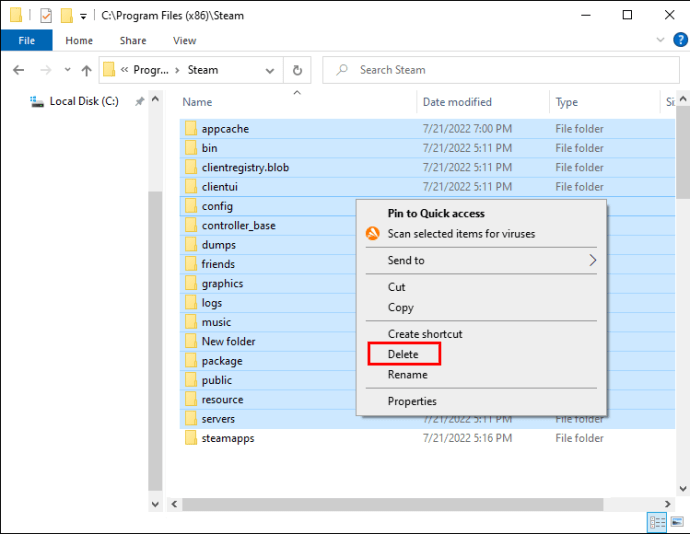Open the recent locations dropdown arrow
690x534 pixels.
click(67, 70)
